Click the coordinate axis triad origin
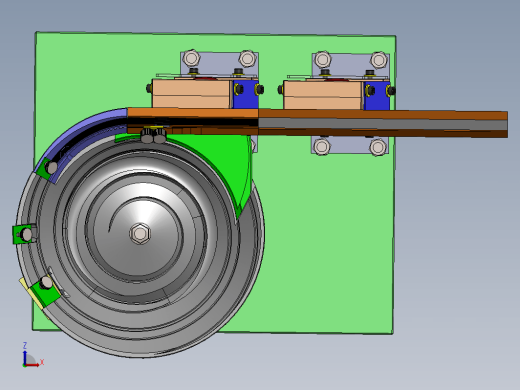Image resolution: width=520 pixels, height=390 pixels. click(x=24, y=365)
